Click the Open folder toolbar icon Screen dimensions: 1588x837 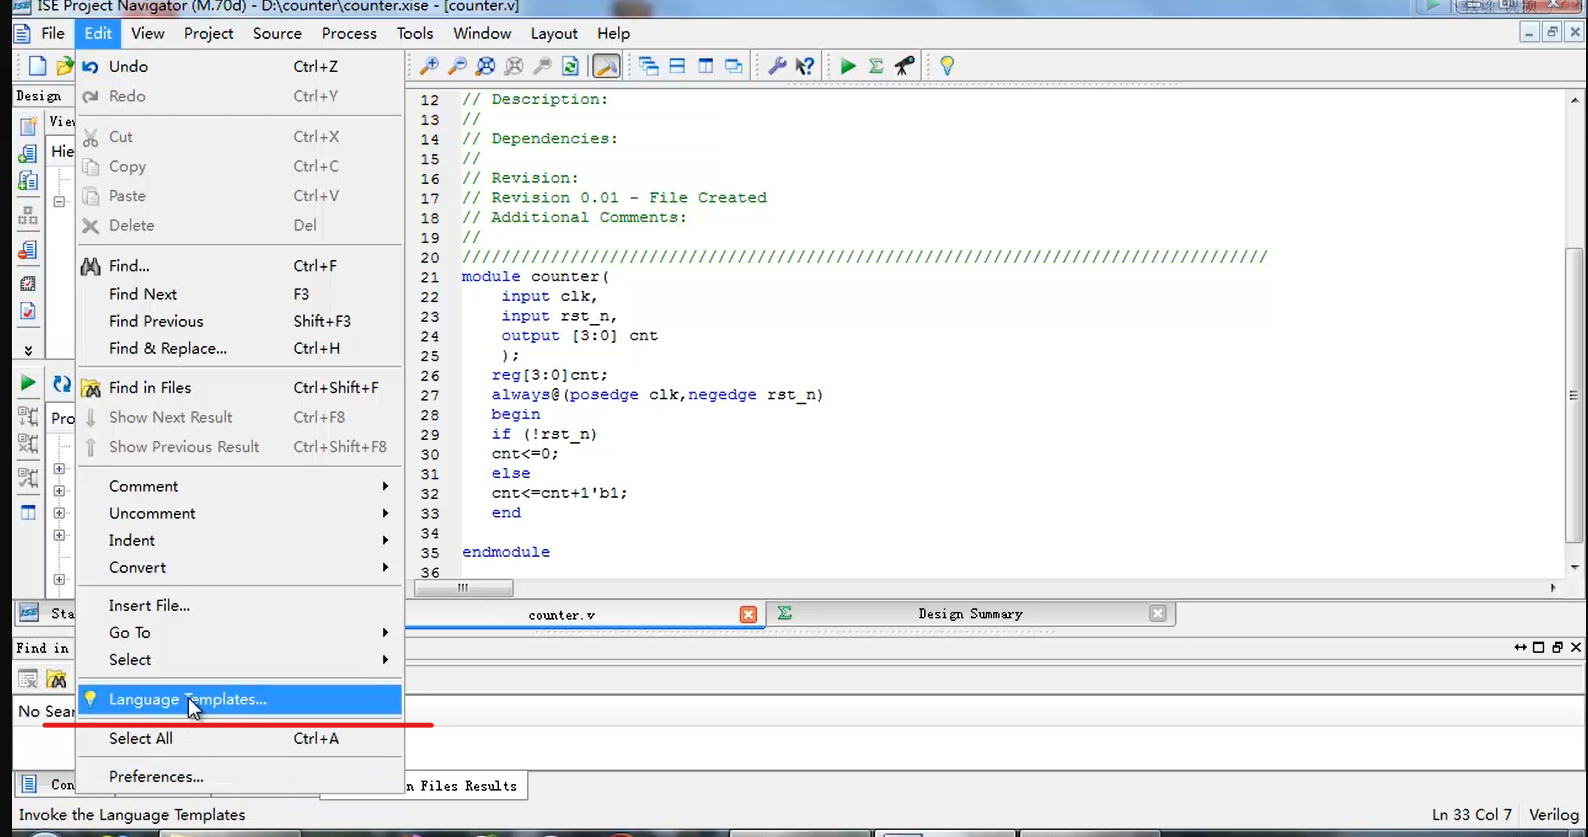pos(65,66)
